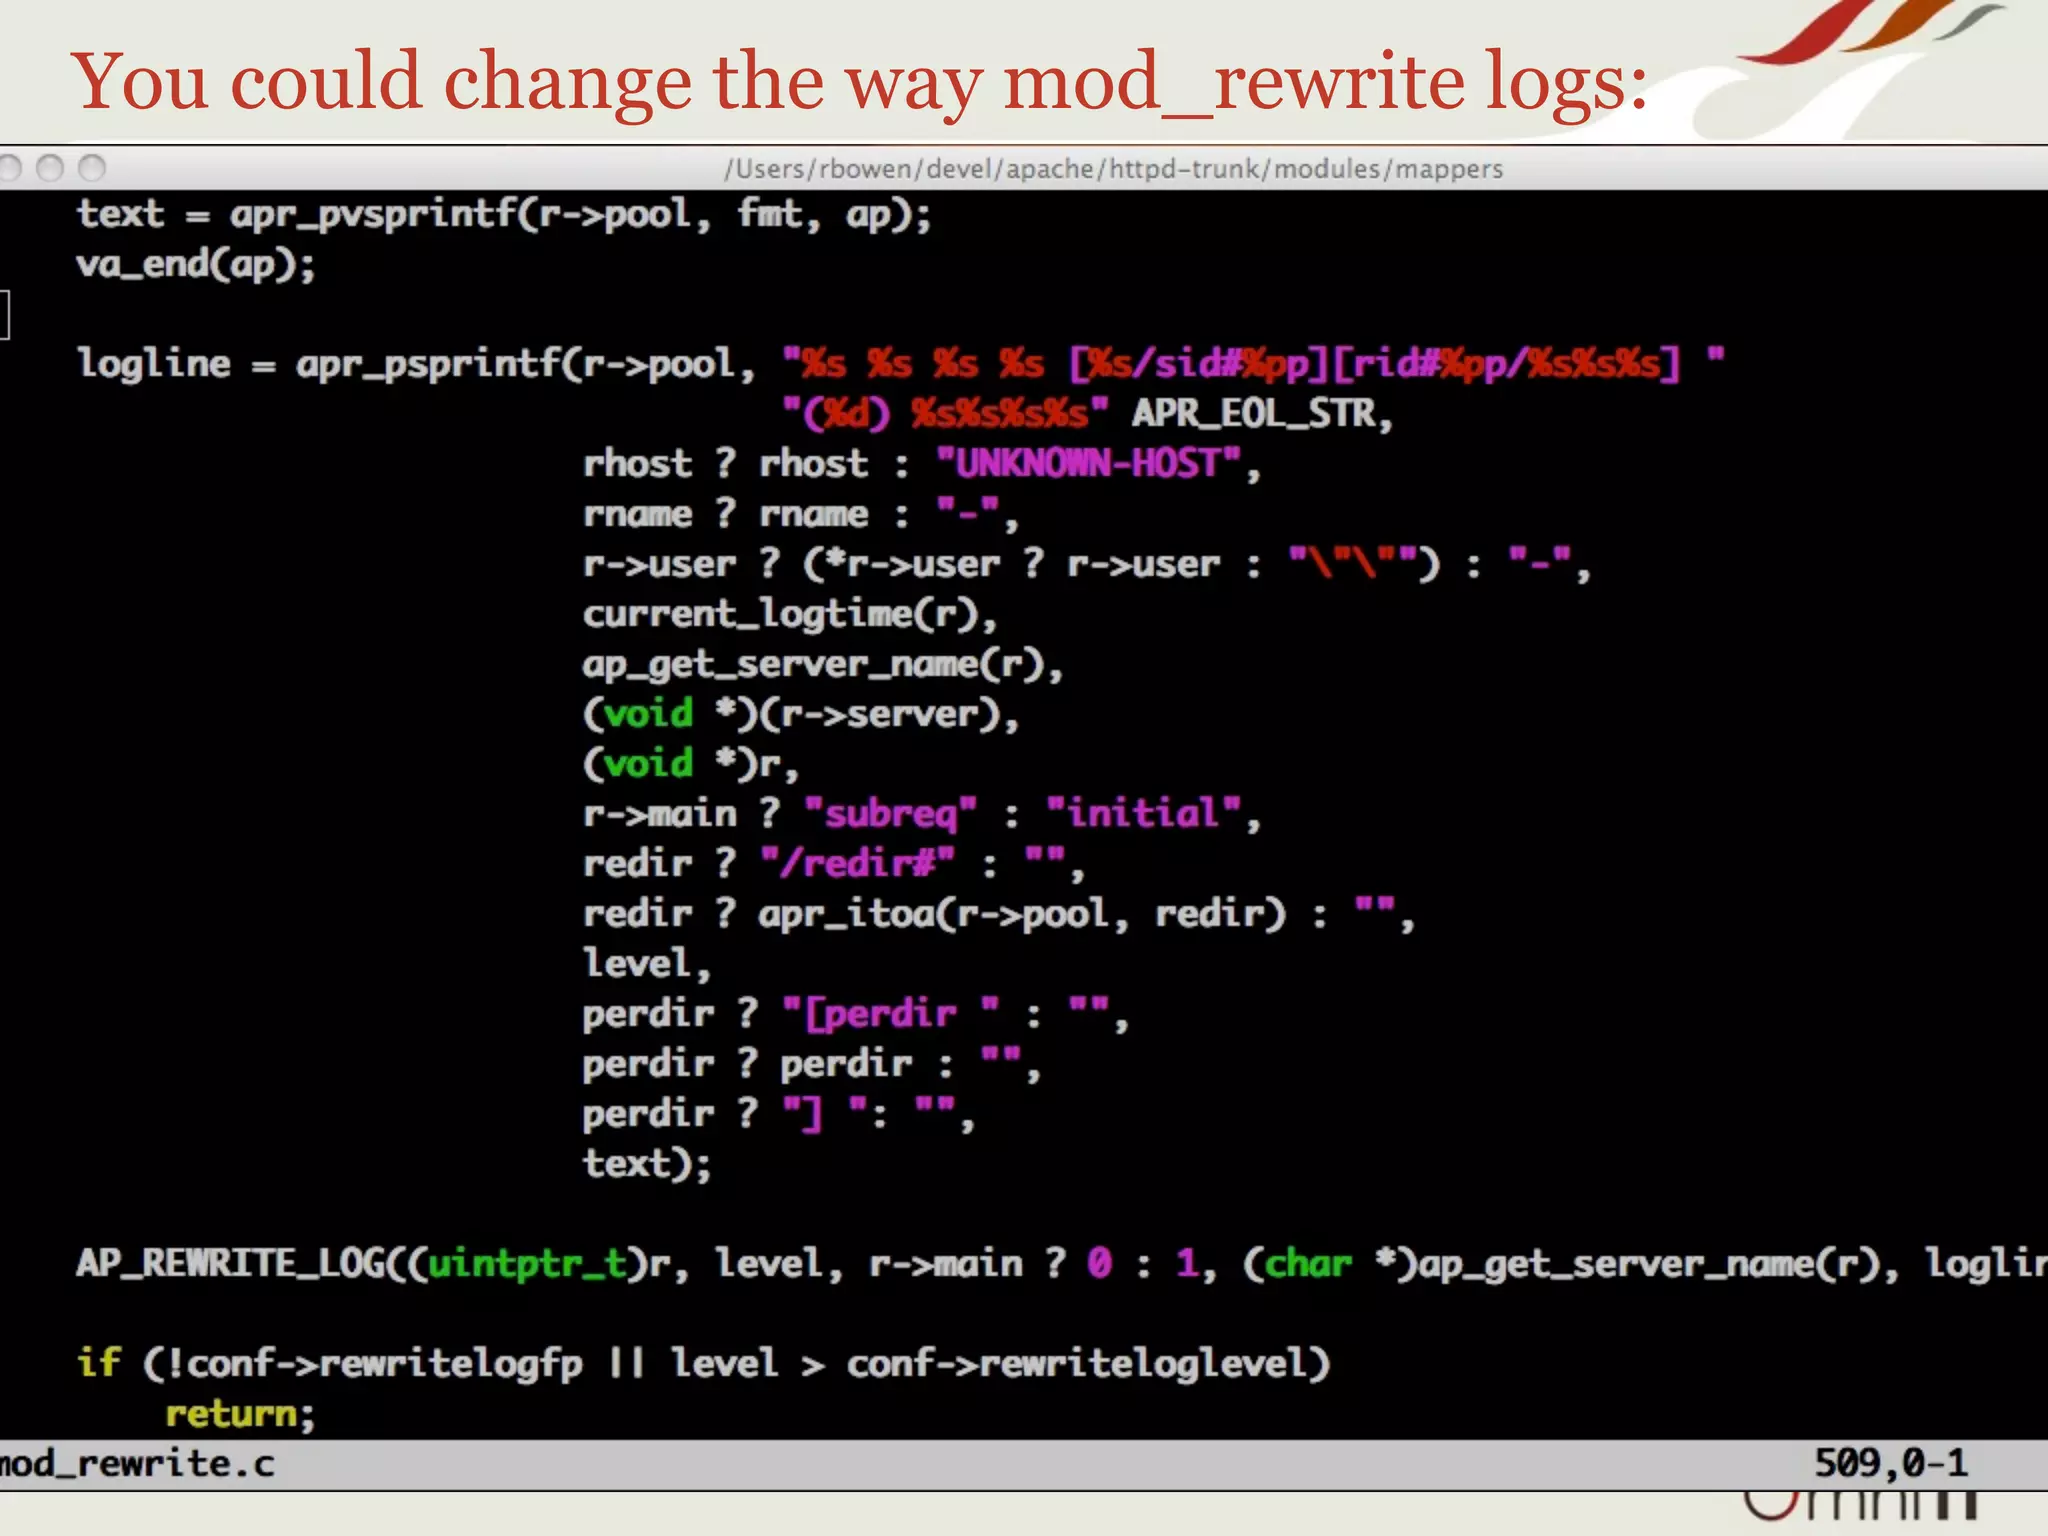This screenshot has height=1536, width=2048.
Task: Click the ap_get_server_name(r), argument line
Action: [823, 664]
